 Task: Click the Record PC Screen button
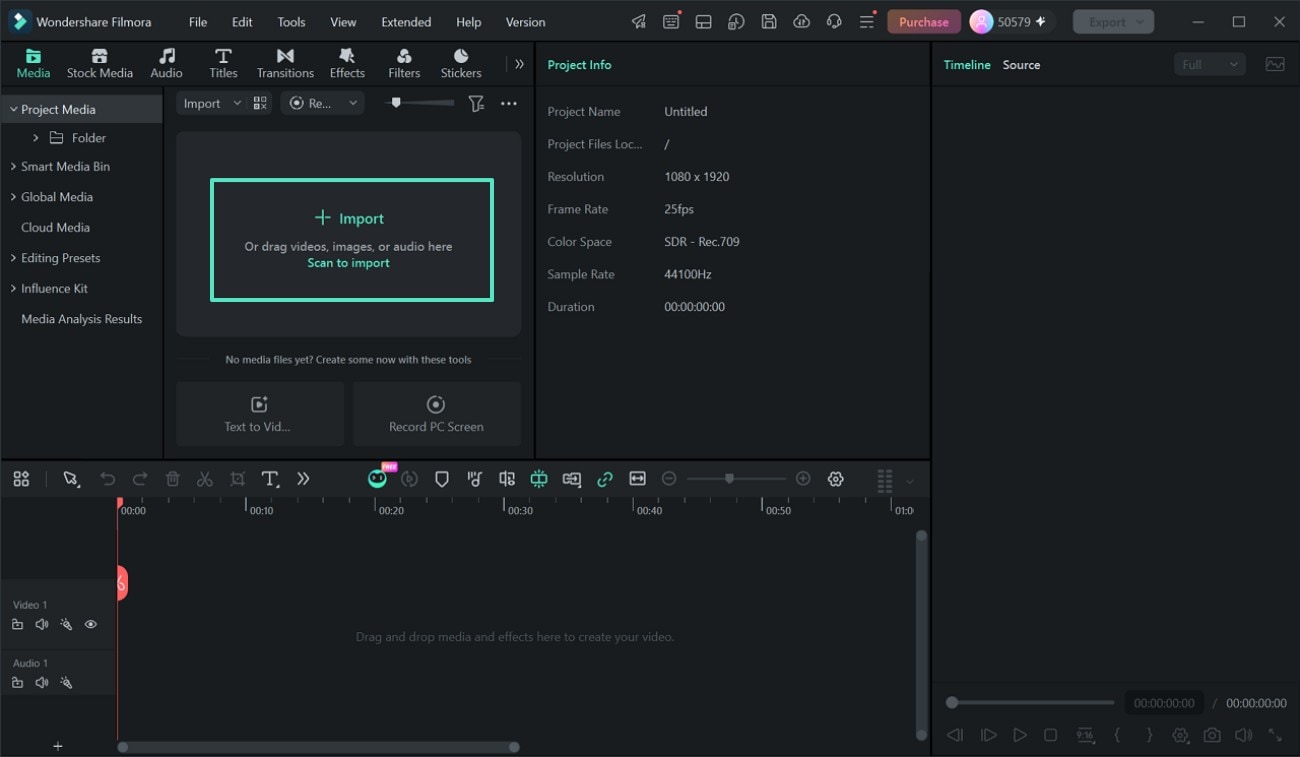436,414
